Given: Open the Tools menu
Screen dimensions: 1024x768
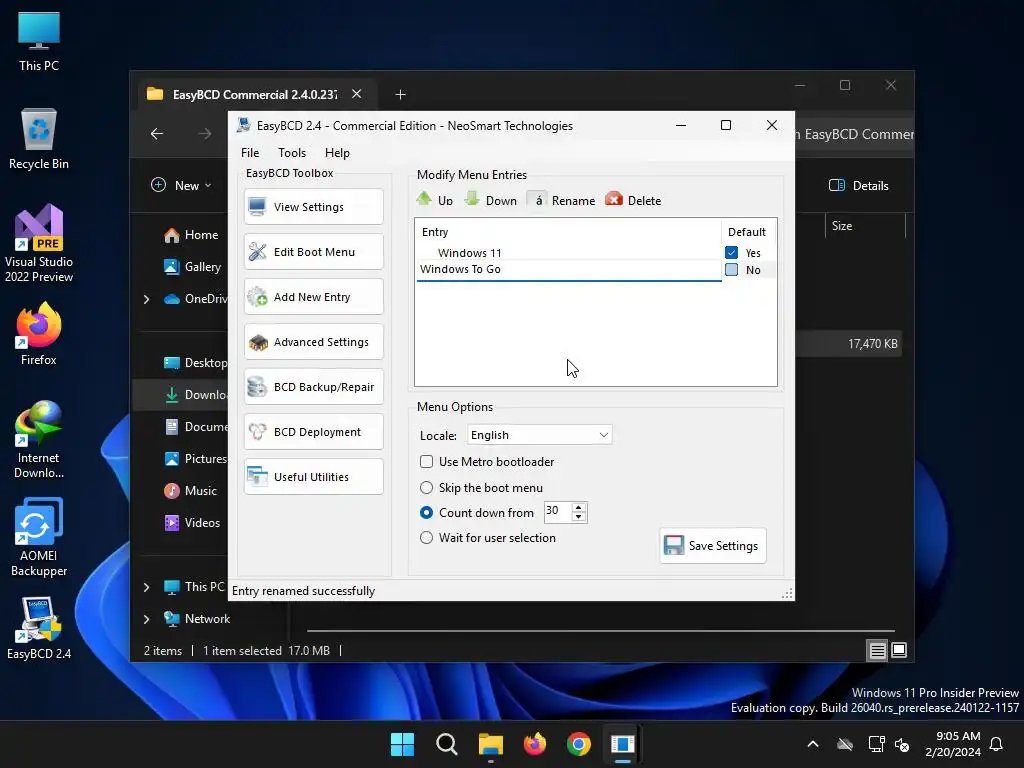Looking at the screenshot, I should point(292,153).
